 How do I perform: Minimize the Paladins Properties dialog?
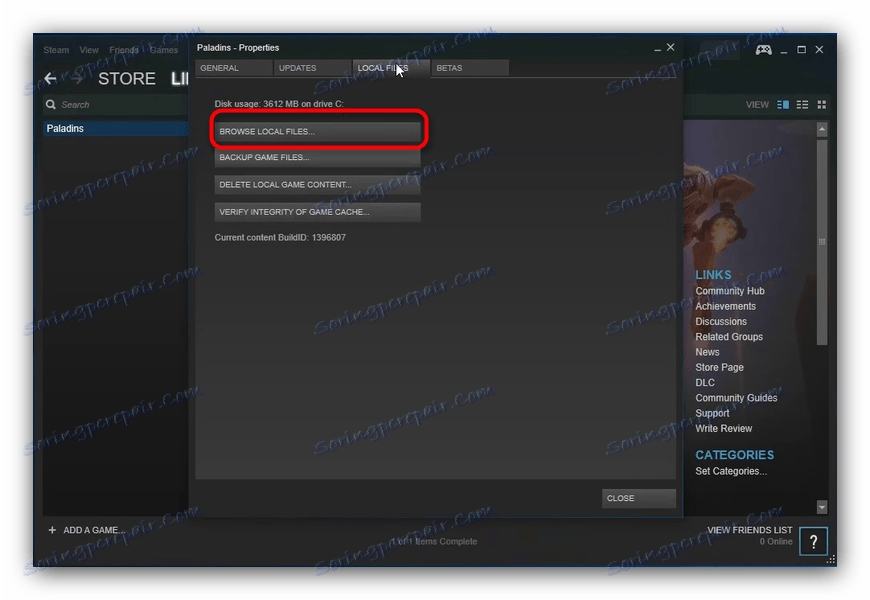pyautogui.click(x=657, y=48)
